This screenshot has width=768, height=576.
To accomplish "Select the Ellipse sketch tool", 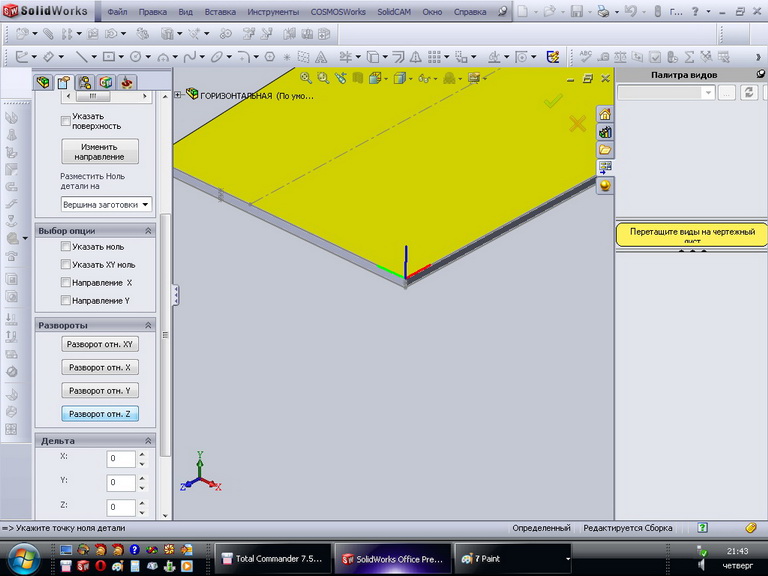I will [216, 57].
